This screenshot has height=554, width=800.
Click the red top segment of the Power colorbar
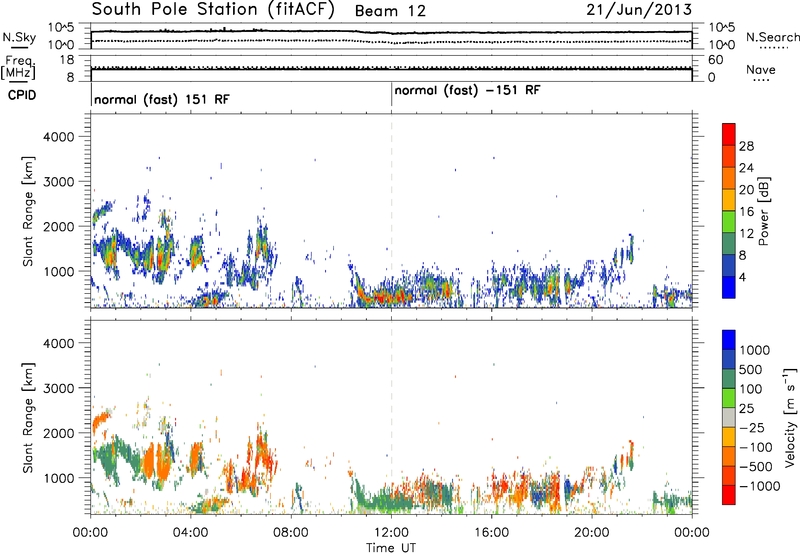coord(729,134)
